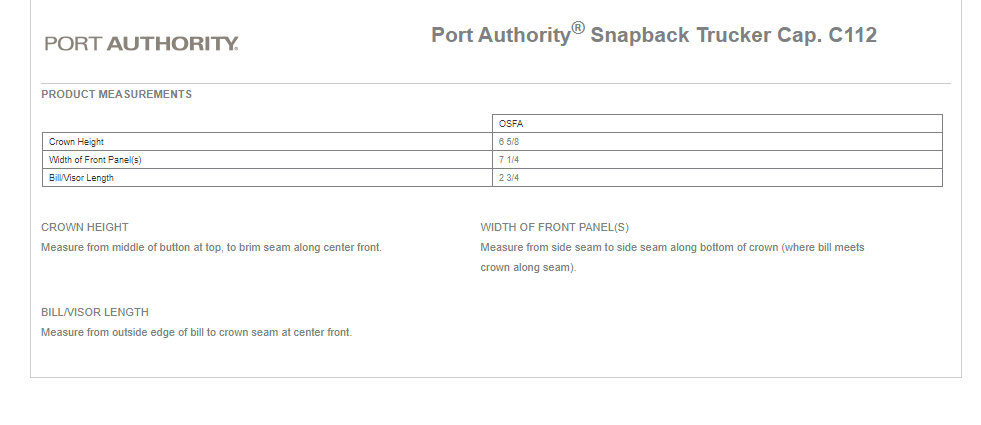Click the registered trademark symbol in title
Viewport: 981px width, 425px height.
coord(578,28)
